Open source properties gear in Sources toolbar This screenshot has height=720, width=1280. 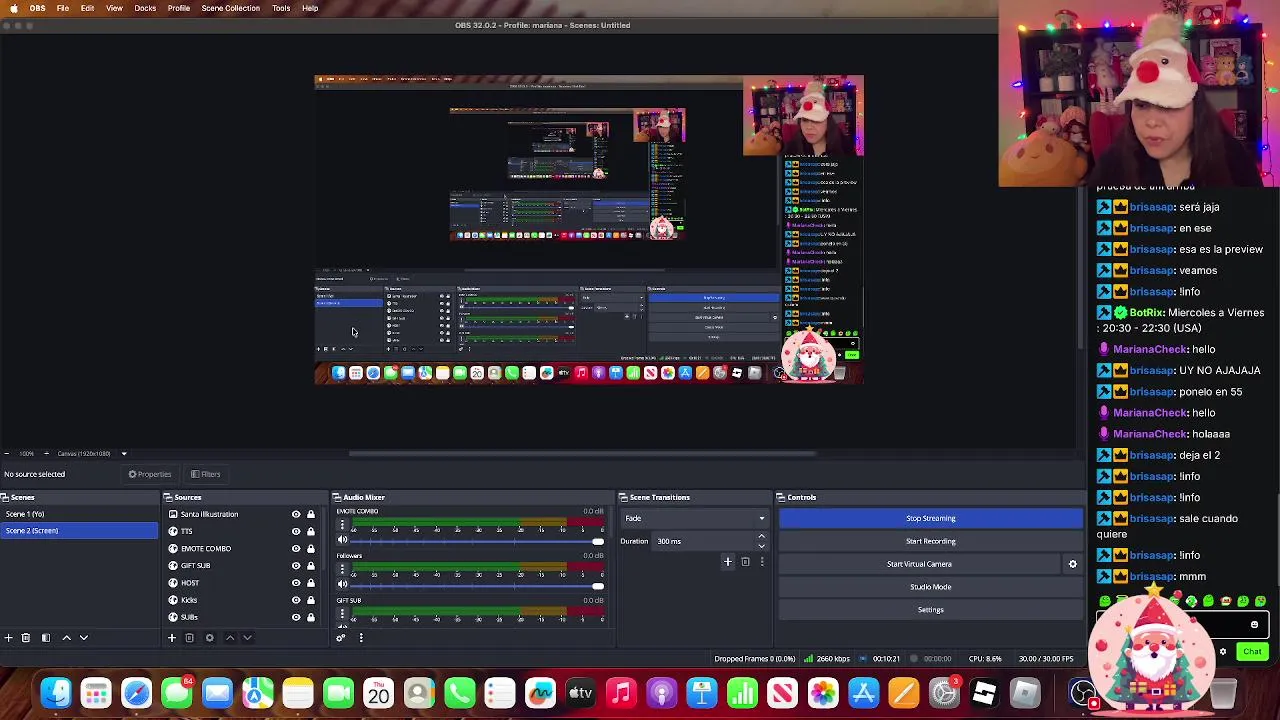(209, 638)
